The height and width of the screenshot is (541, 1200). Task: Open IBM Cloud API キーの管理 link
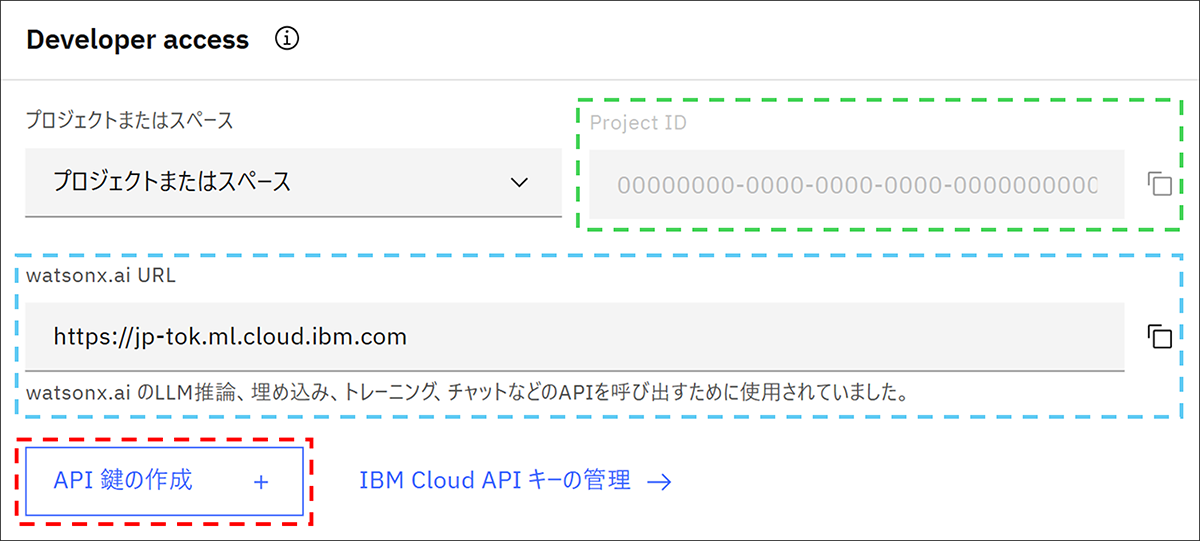coord(515,481)
